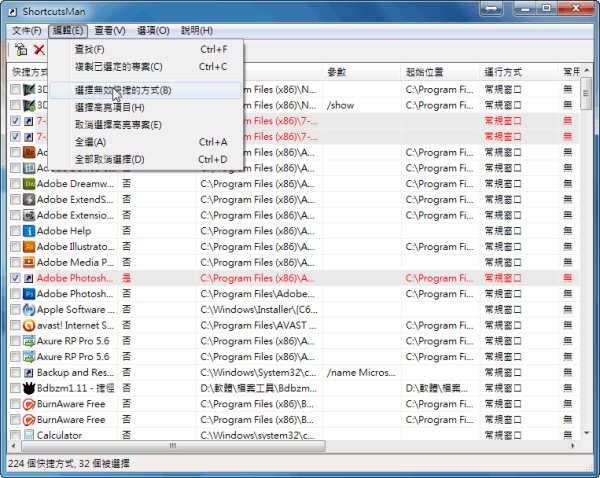Click the Adobe ExtendScript shortcut icon
Image resolution: width=600 pixels, height=478 pixels.
pos(29,200)
